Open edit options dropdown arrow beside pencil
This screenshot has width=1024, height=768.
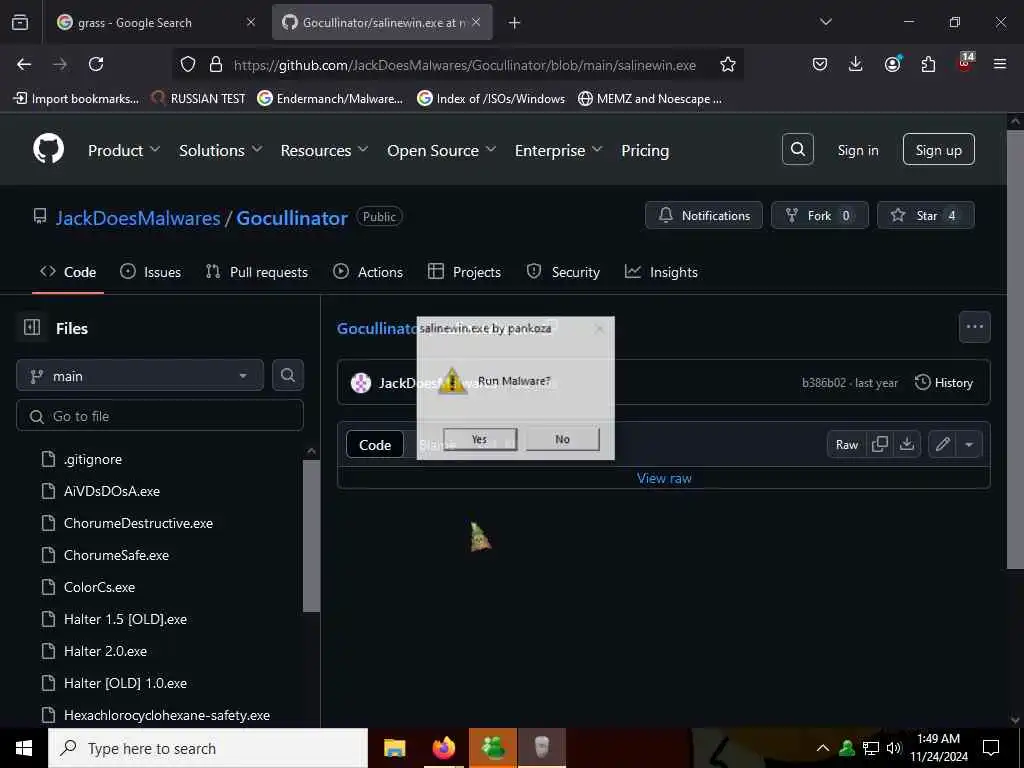tap(969, 444)
